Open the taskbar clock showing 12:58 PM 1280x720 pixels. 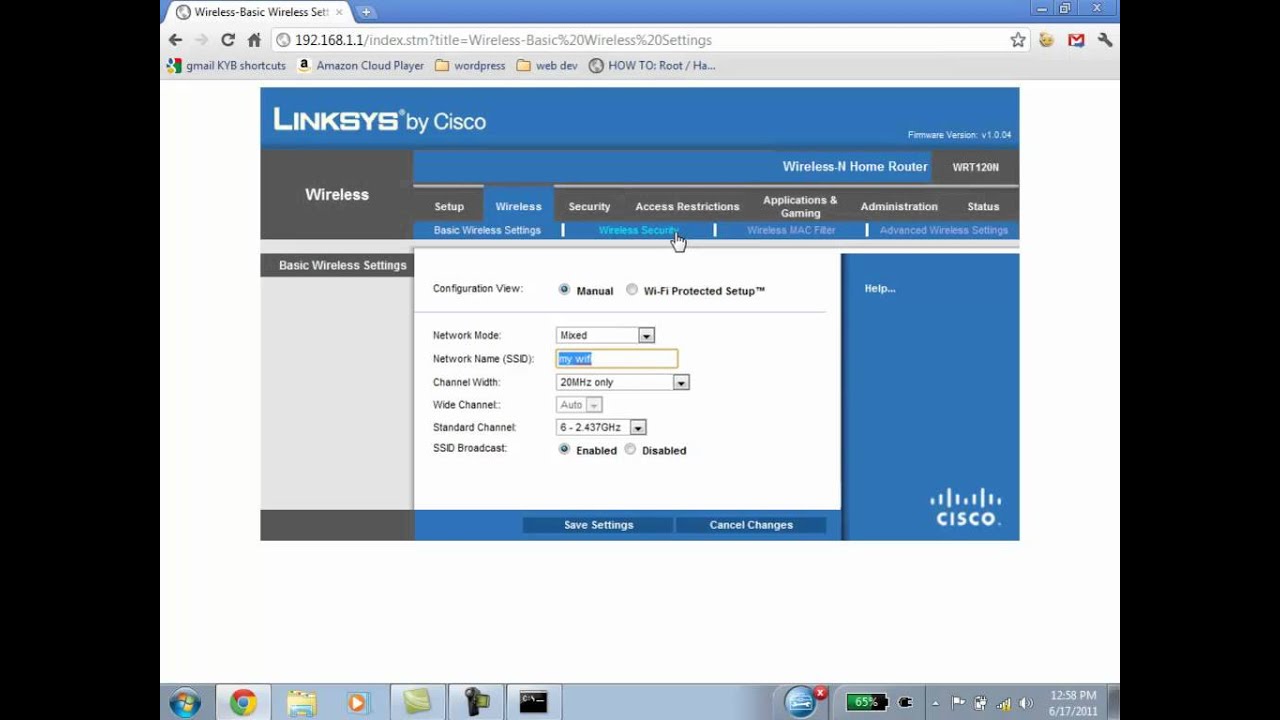coord(1073,703)
